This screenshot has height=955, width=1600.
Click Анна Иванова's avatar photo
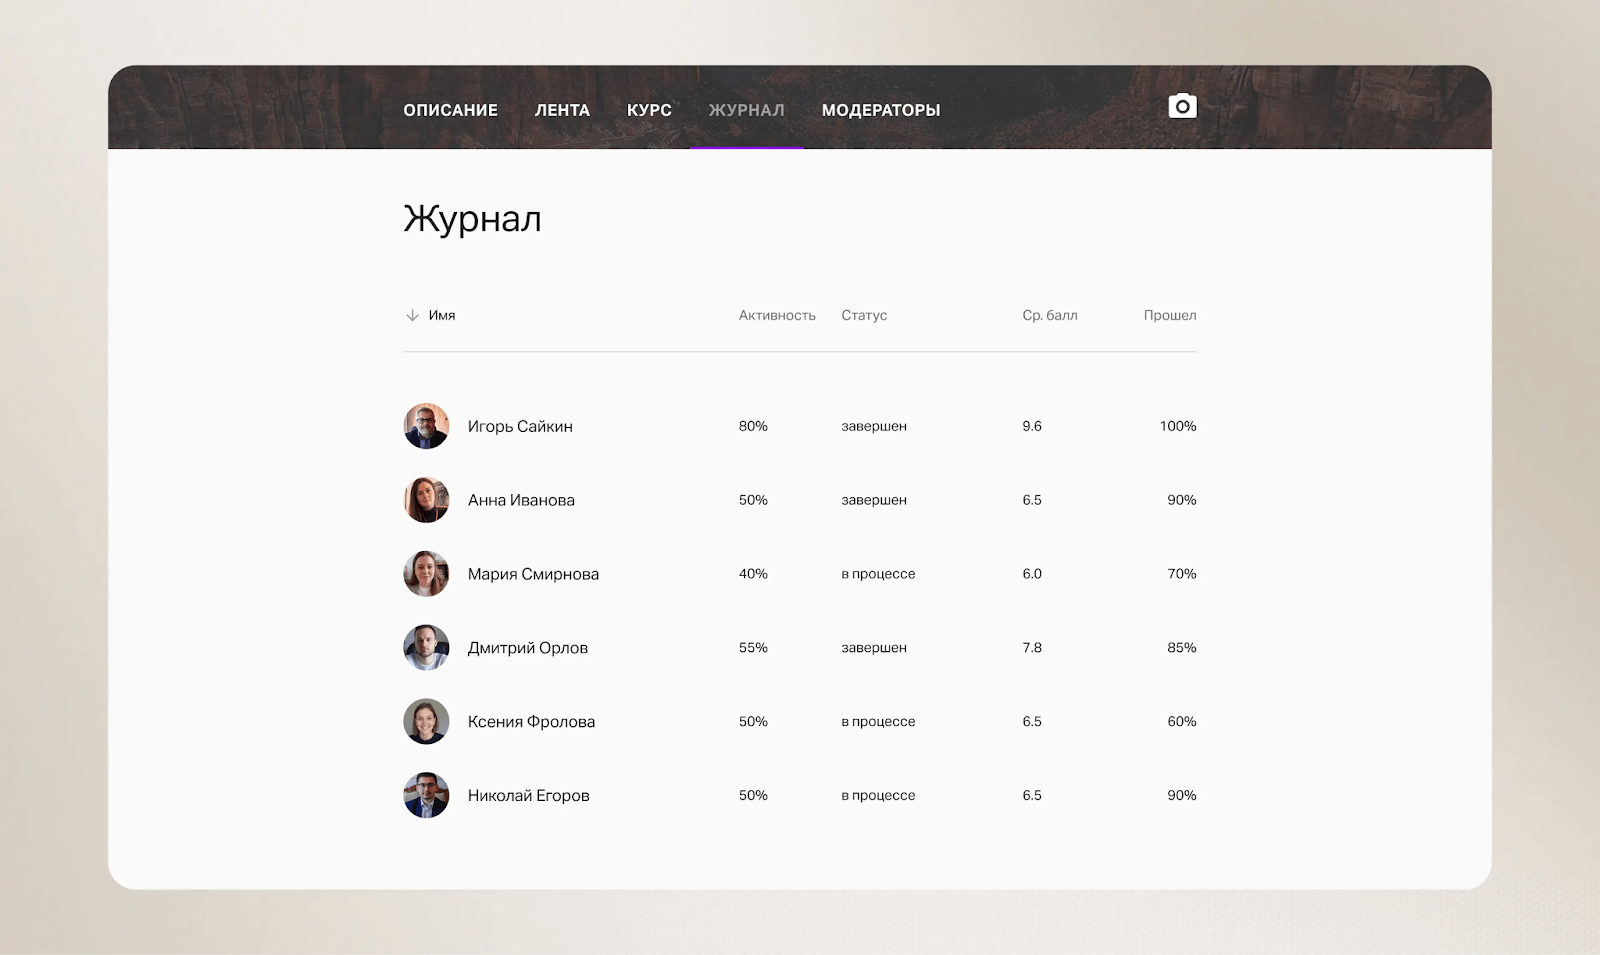click(426, 500)
